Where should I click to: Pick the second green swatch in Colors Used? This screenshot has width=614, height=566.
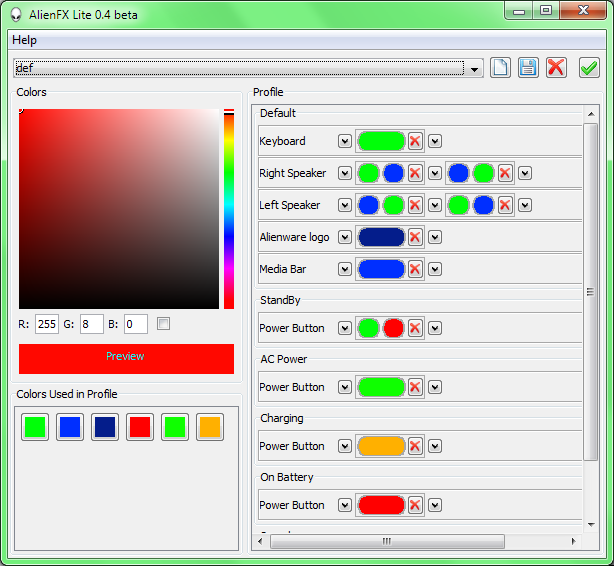click(x=175, y=427)
